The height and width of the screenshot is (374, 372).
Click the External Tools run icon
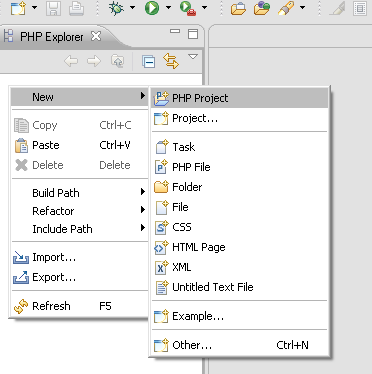point(188,8)
